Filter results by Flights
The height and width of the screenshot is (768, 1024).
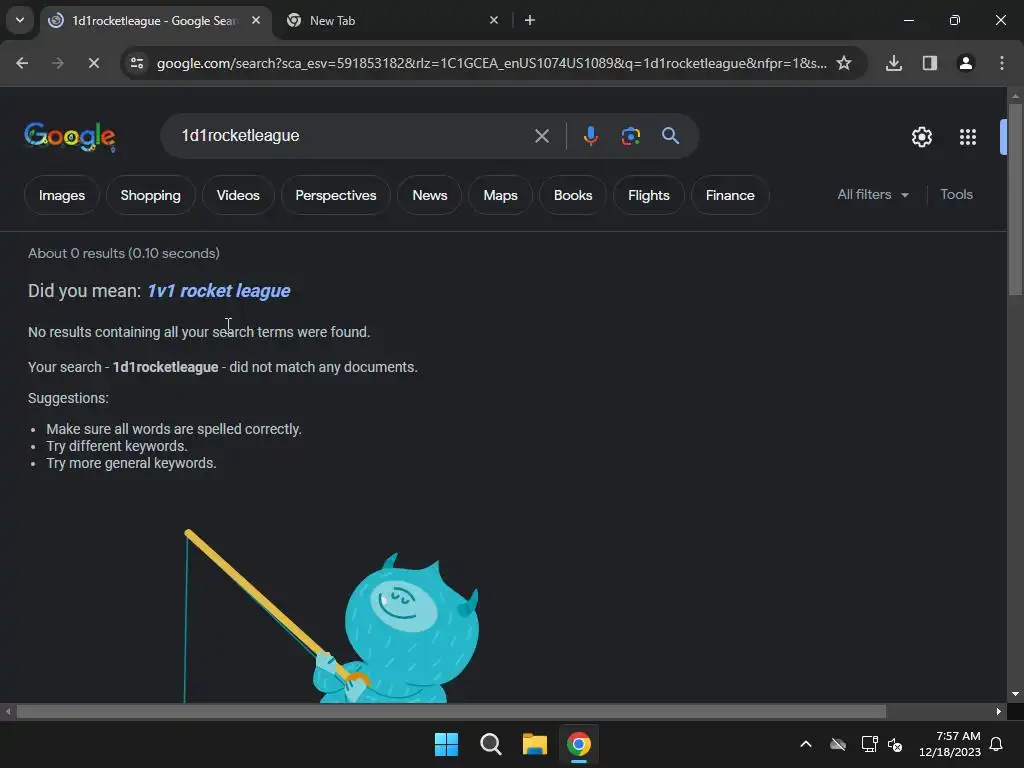tap(648, 195)
